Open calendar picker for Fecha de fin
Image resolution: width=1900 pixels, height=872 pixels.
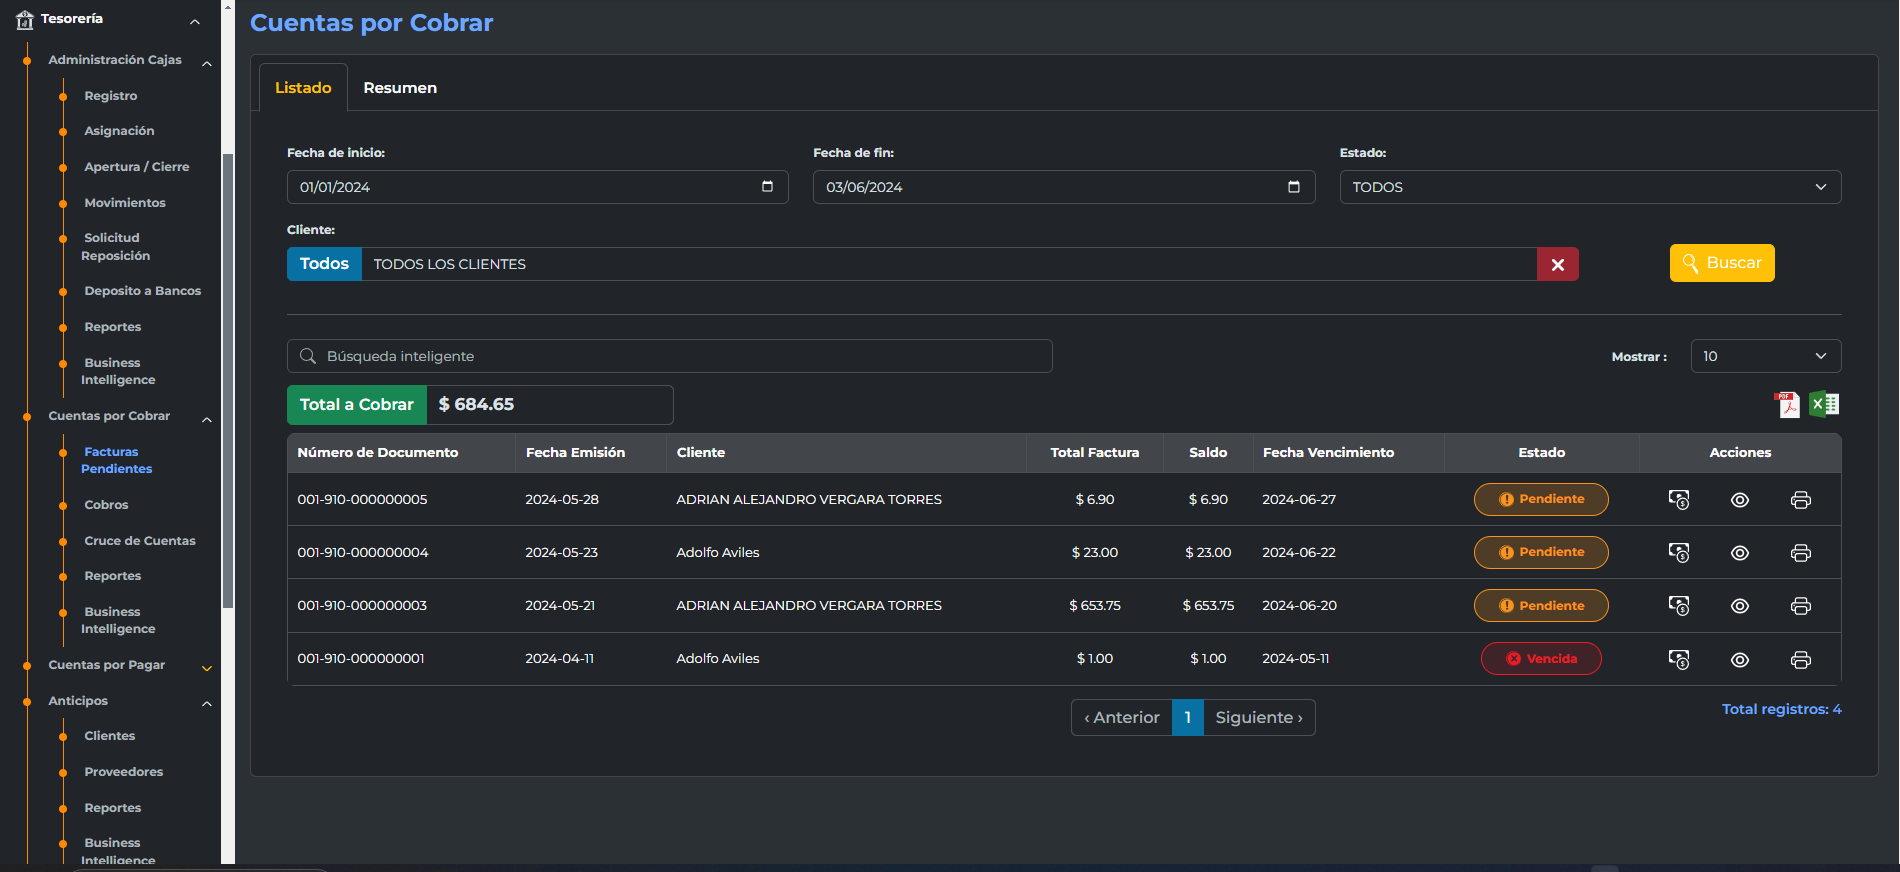(x=1293, y=187)
